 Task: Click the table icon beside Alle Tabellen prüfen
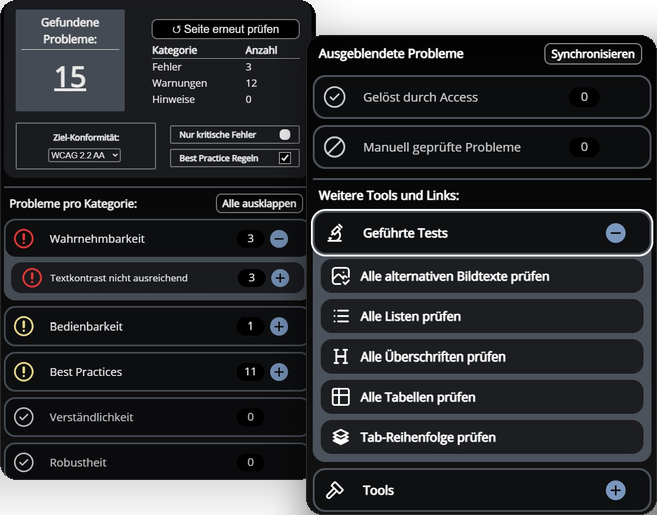(x=341, y=397)
